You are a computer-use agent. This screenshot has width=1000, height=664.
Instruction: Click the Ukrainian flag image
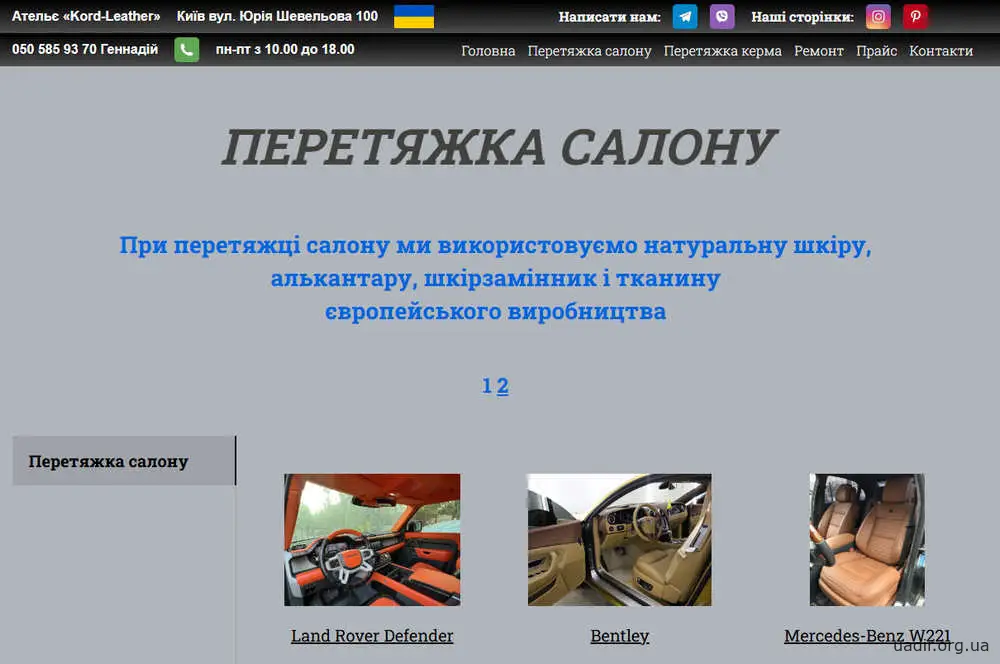[413, 16]
